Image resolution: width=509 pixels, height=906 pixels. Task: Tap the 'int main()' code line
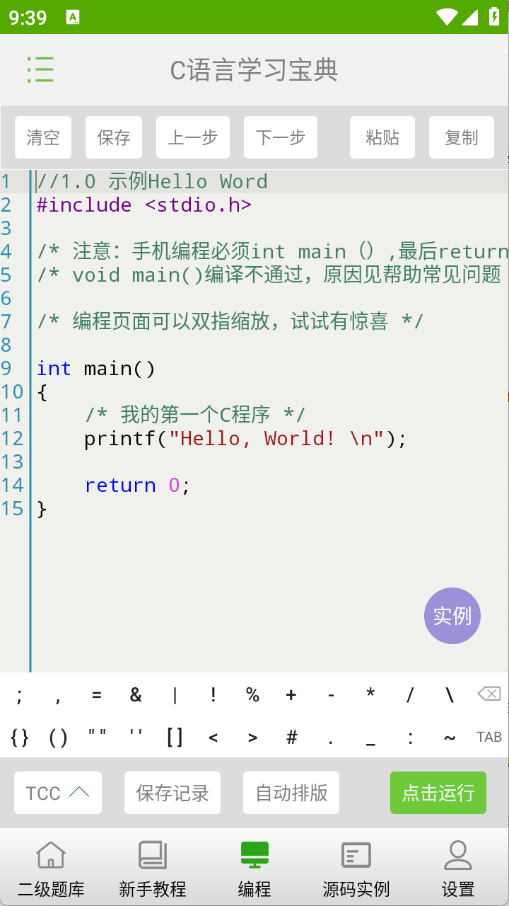[96, 369]
